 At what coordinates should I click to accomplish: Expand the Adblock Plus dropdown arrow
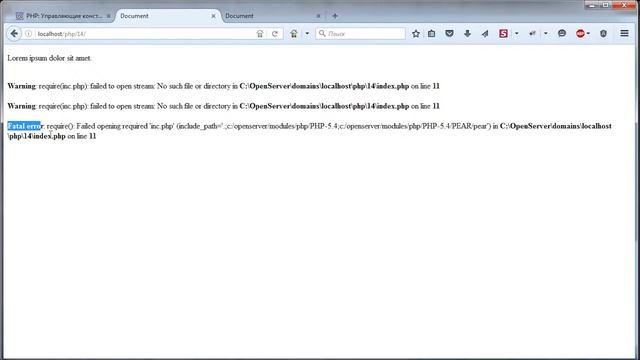tap(588, 33)
